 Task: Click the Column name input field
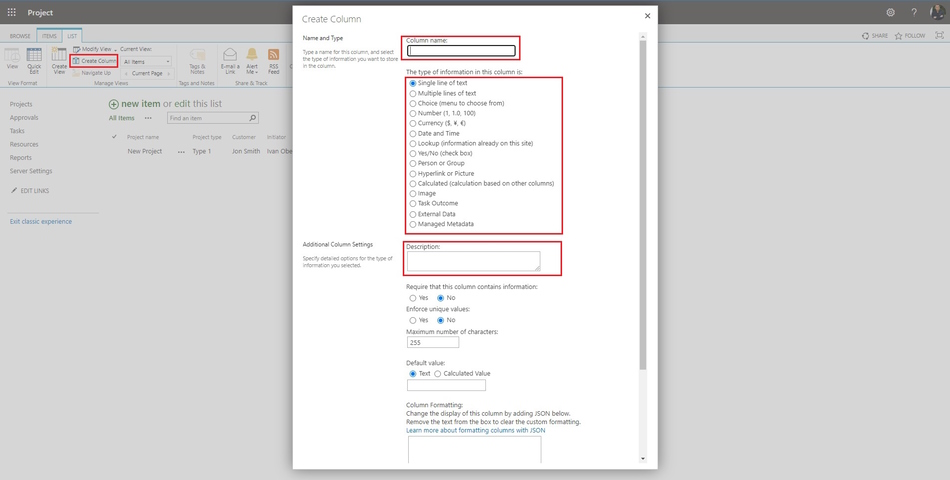pyautogui.click(x=462, y=51)
